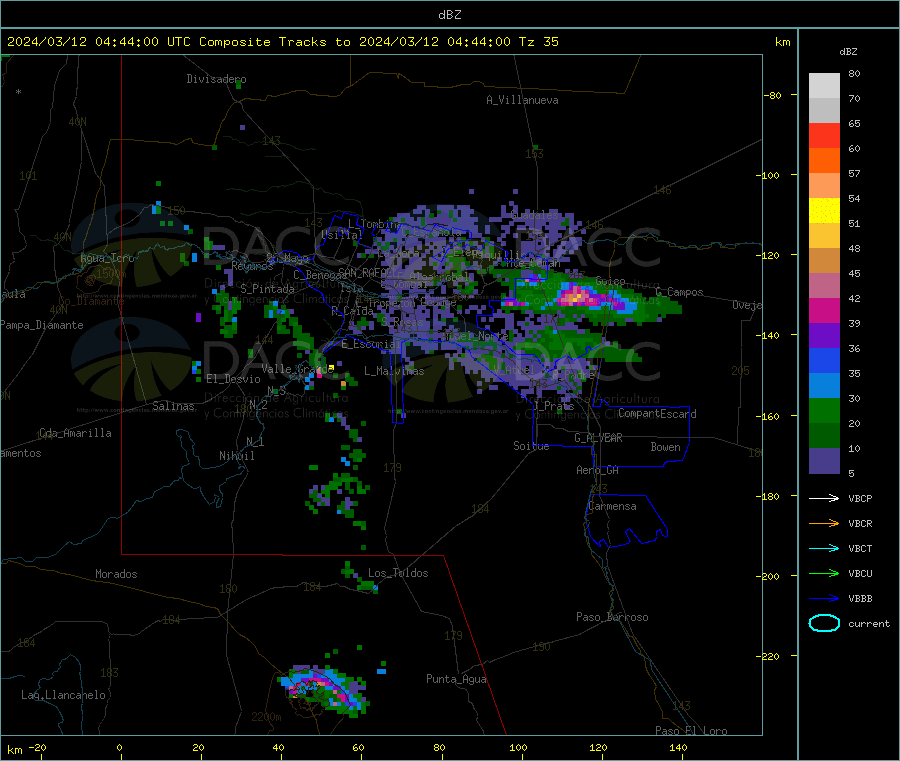Click the 'C_Campos' map label

[x=679, y=292]
